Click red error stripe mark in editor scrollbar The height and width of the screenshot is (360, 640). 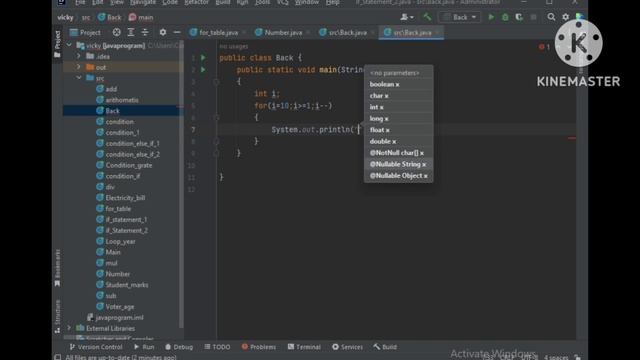tap(572, 138)
